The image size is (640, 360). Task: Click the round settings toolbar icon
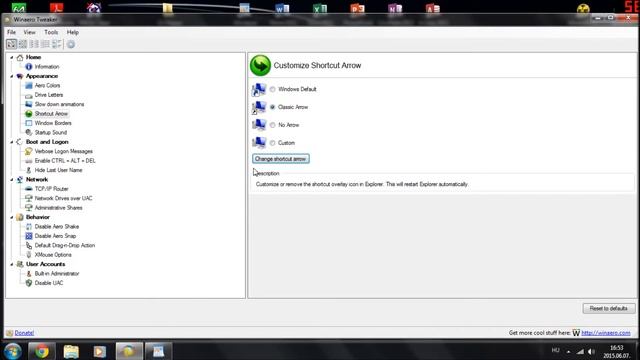71,44
